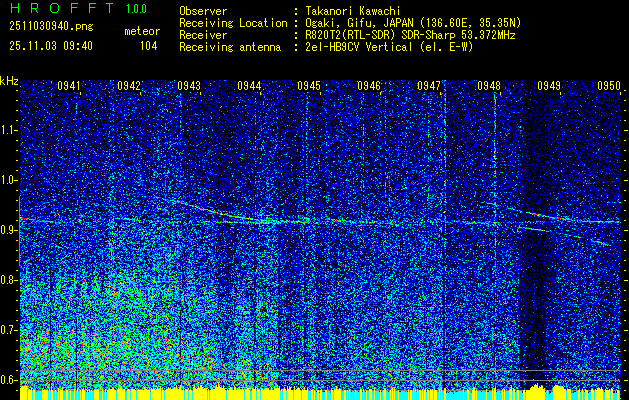
Task: Click the 0947 time marker
Action: pos(429,85)
